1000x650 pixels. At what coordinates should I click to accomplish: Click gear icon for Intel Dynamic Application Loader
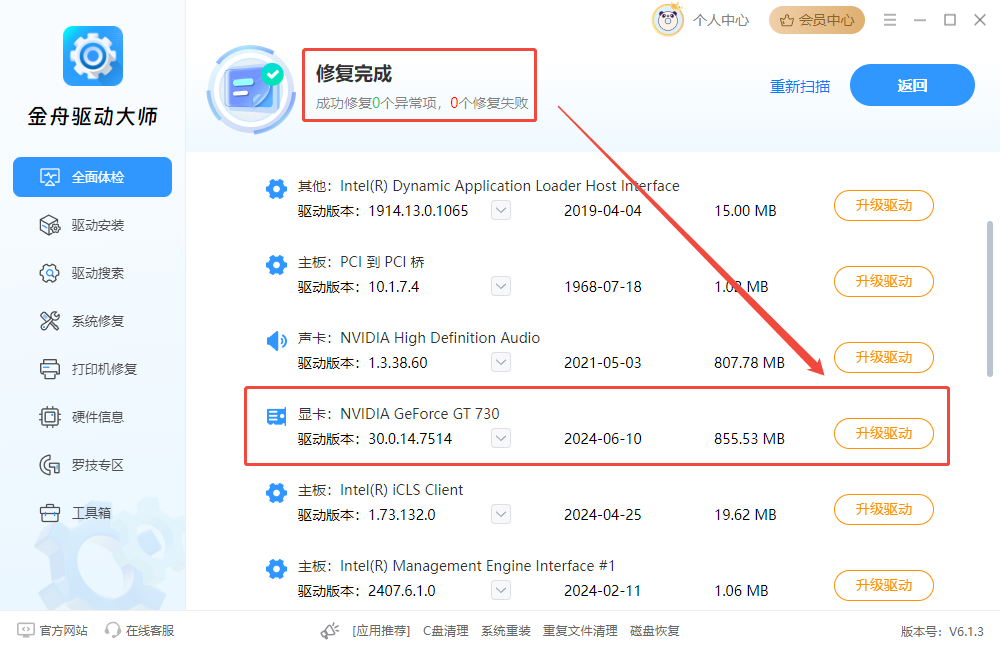tap(276, 189)
